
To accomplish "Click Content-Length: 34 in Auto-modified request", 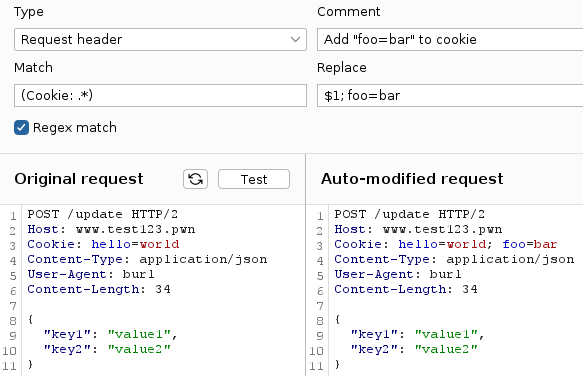I will pos(406,289).
